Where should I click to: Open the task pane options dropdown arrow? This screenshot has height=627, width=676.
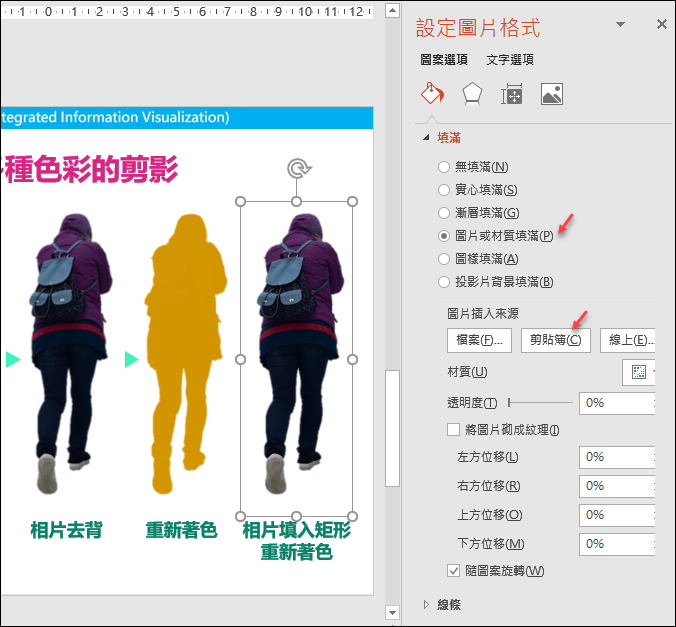coord(620,25)
